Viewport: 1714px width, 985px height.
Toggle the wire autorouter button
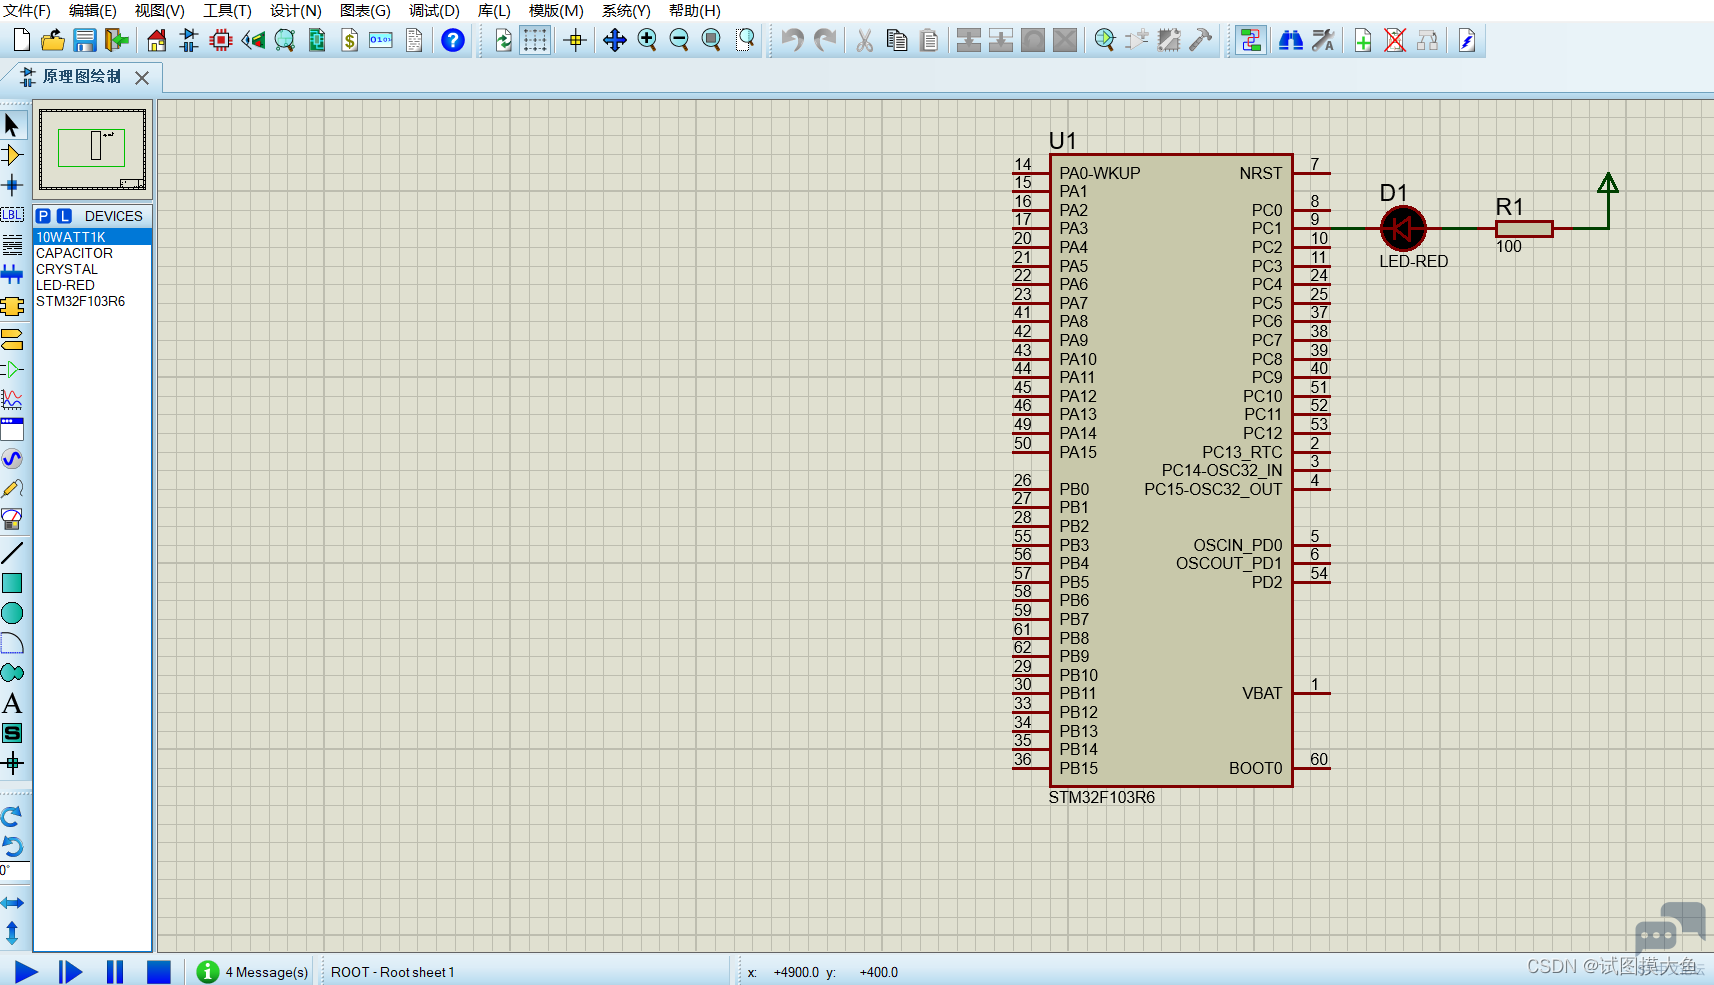(1250, 40)
